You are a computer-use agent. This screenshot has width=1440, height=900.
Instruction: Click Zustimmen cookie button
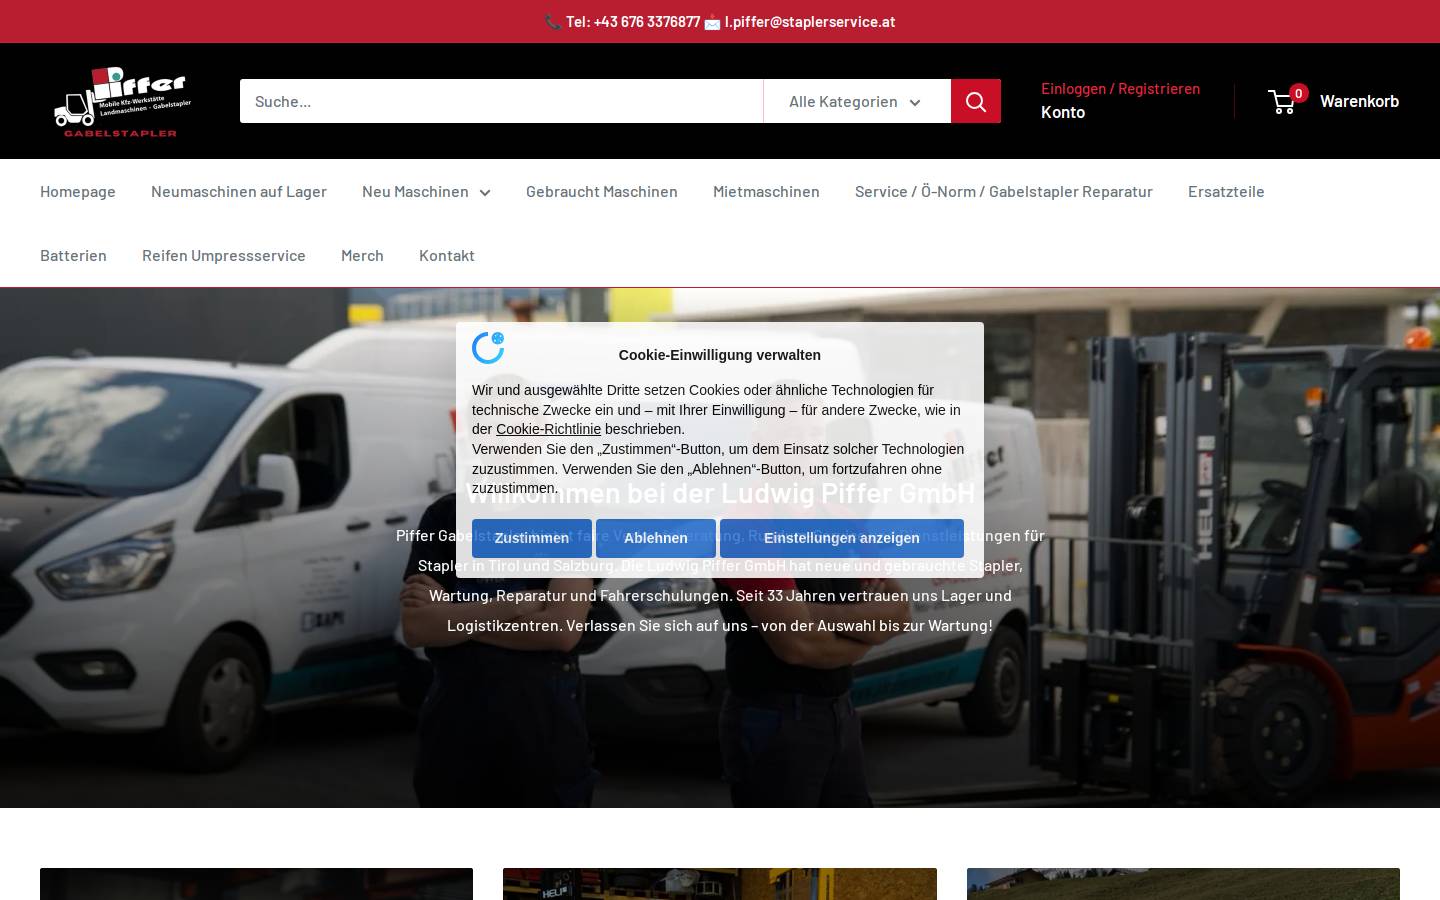coord(532,538)
